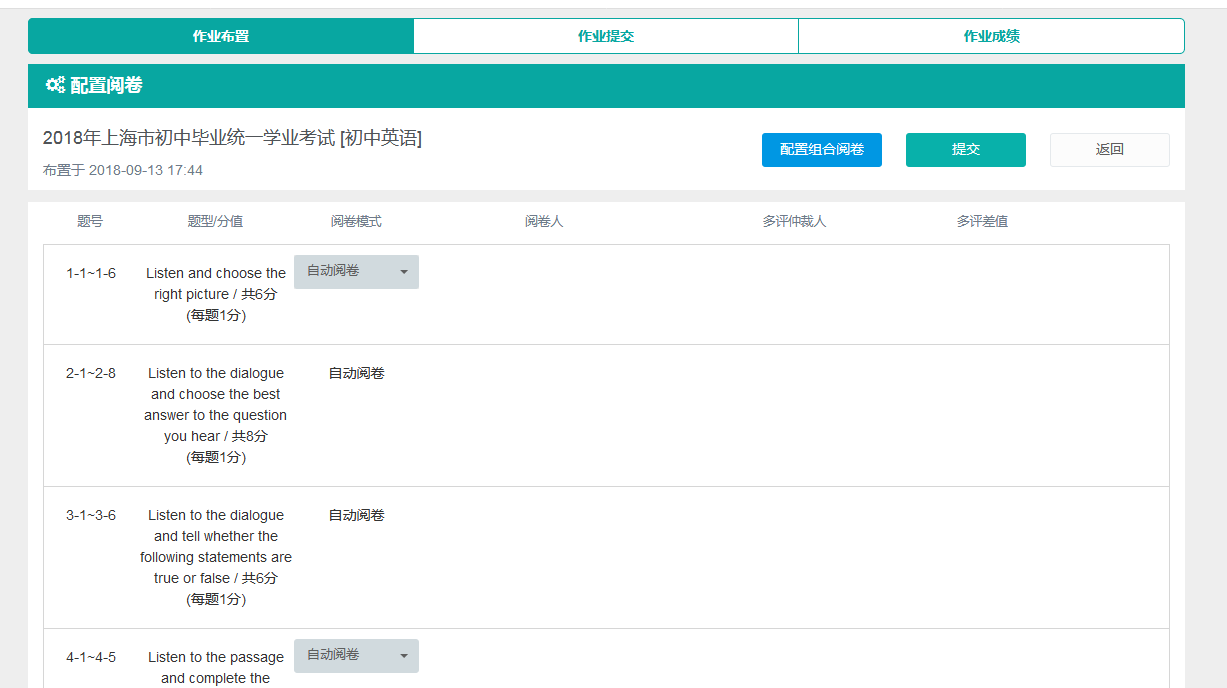Click the 配置组合阅卷 button
This screenshot has height=688, width=1227.
click(x=822, y=150)
